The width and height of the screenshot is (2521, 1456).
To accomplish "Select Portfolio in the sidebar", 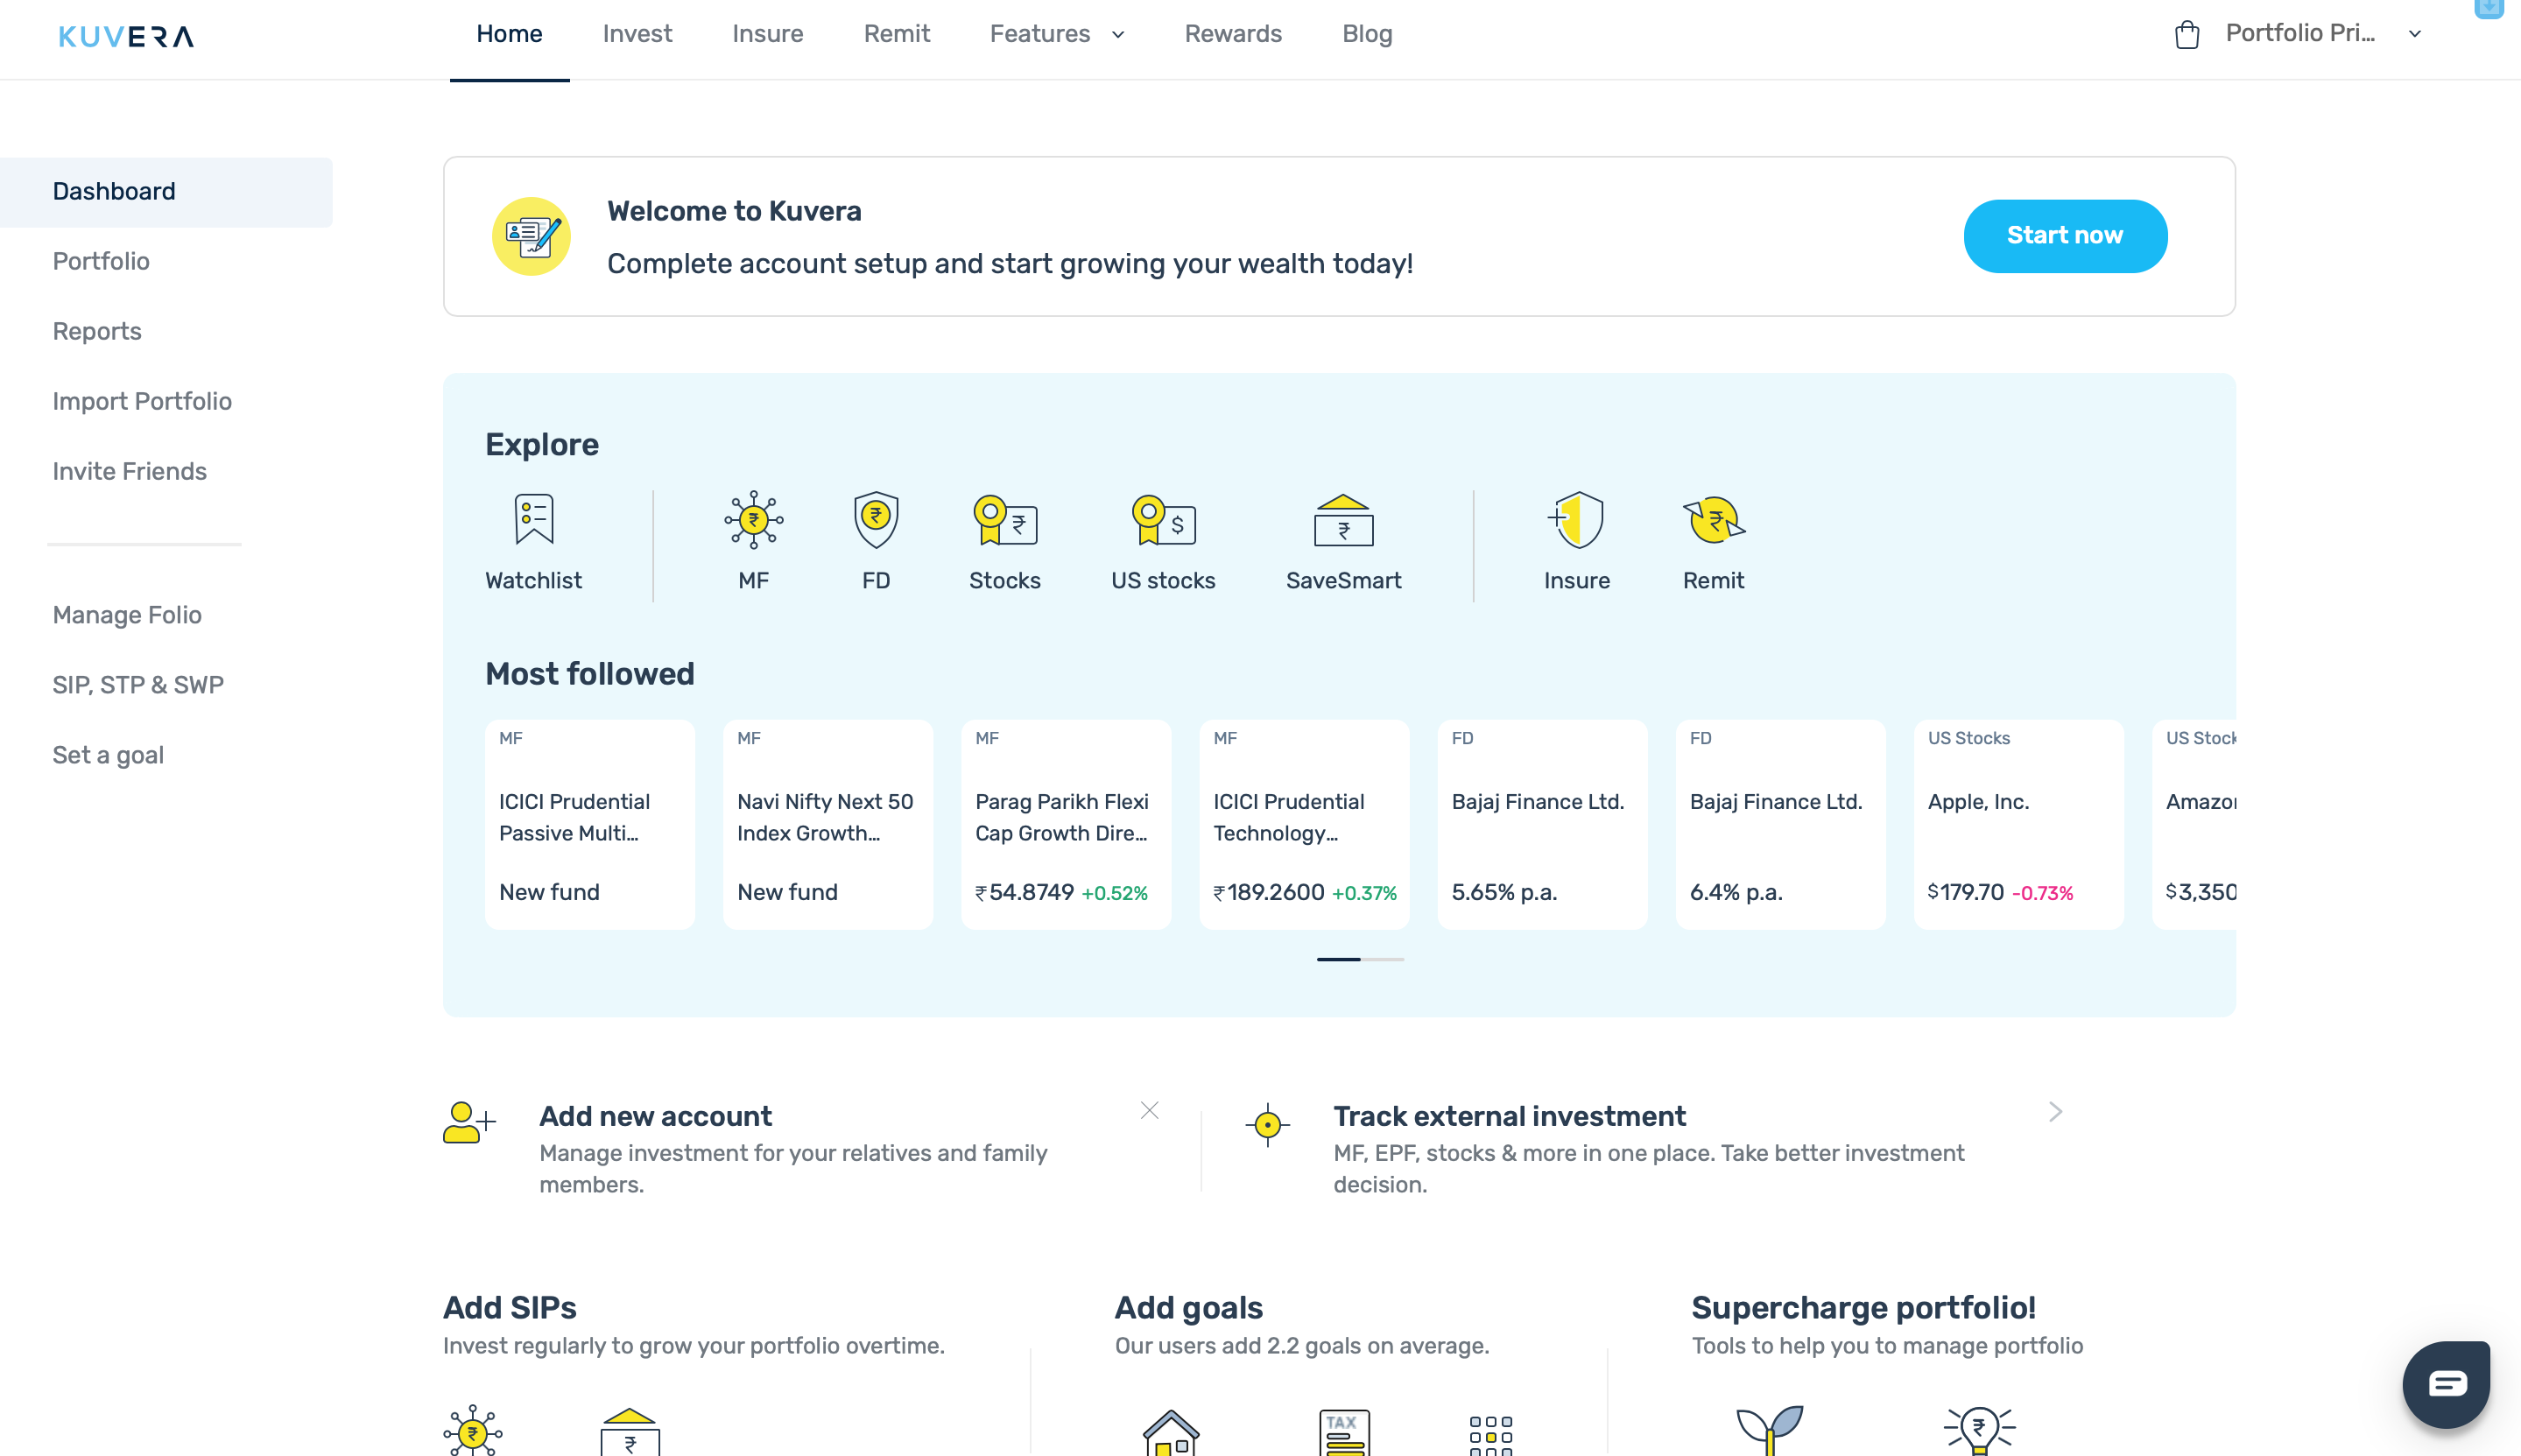I will click(x=101, y=262).
